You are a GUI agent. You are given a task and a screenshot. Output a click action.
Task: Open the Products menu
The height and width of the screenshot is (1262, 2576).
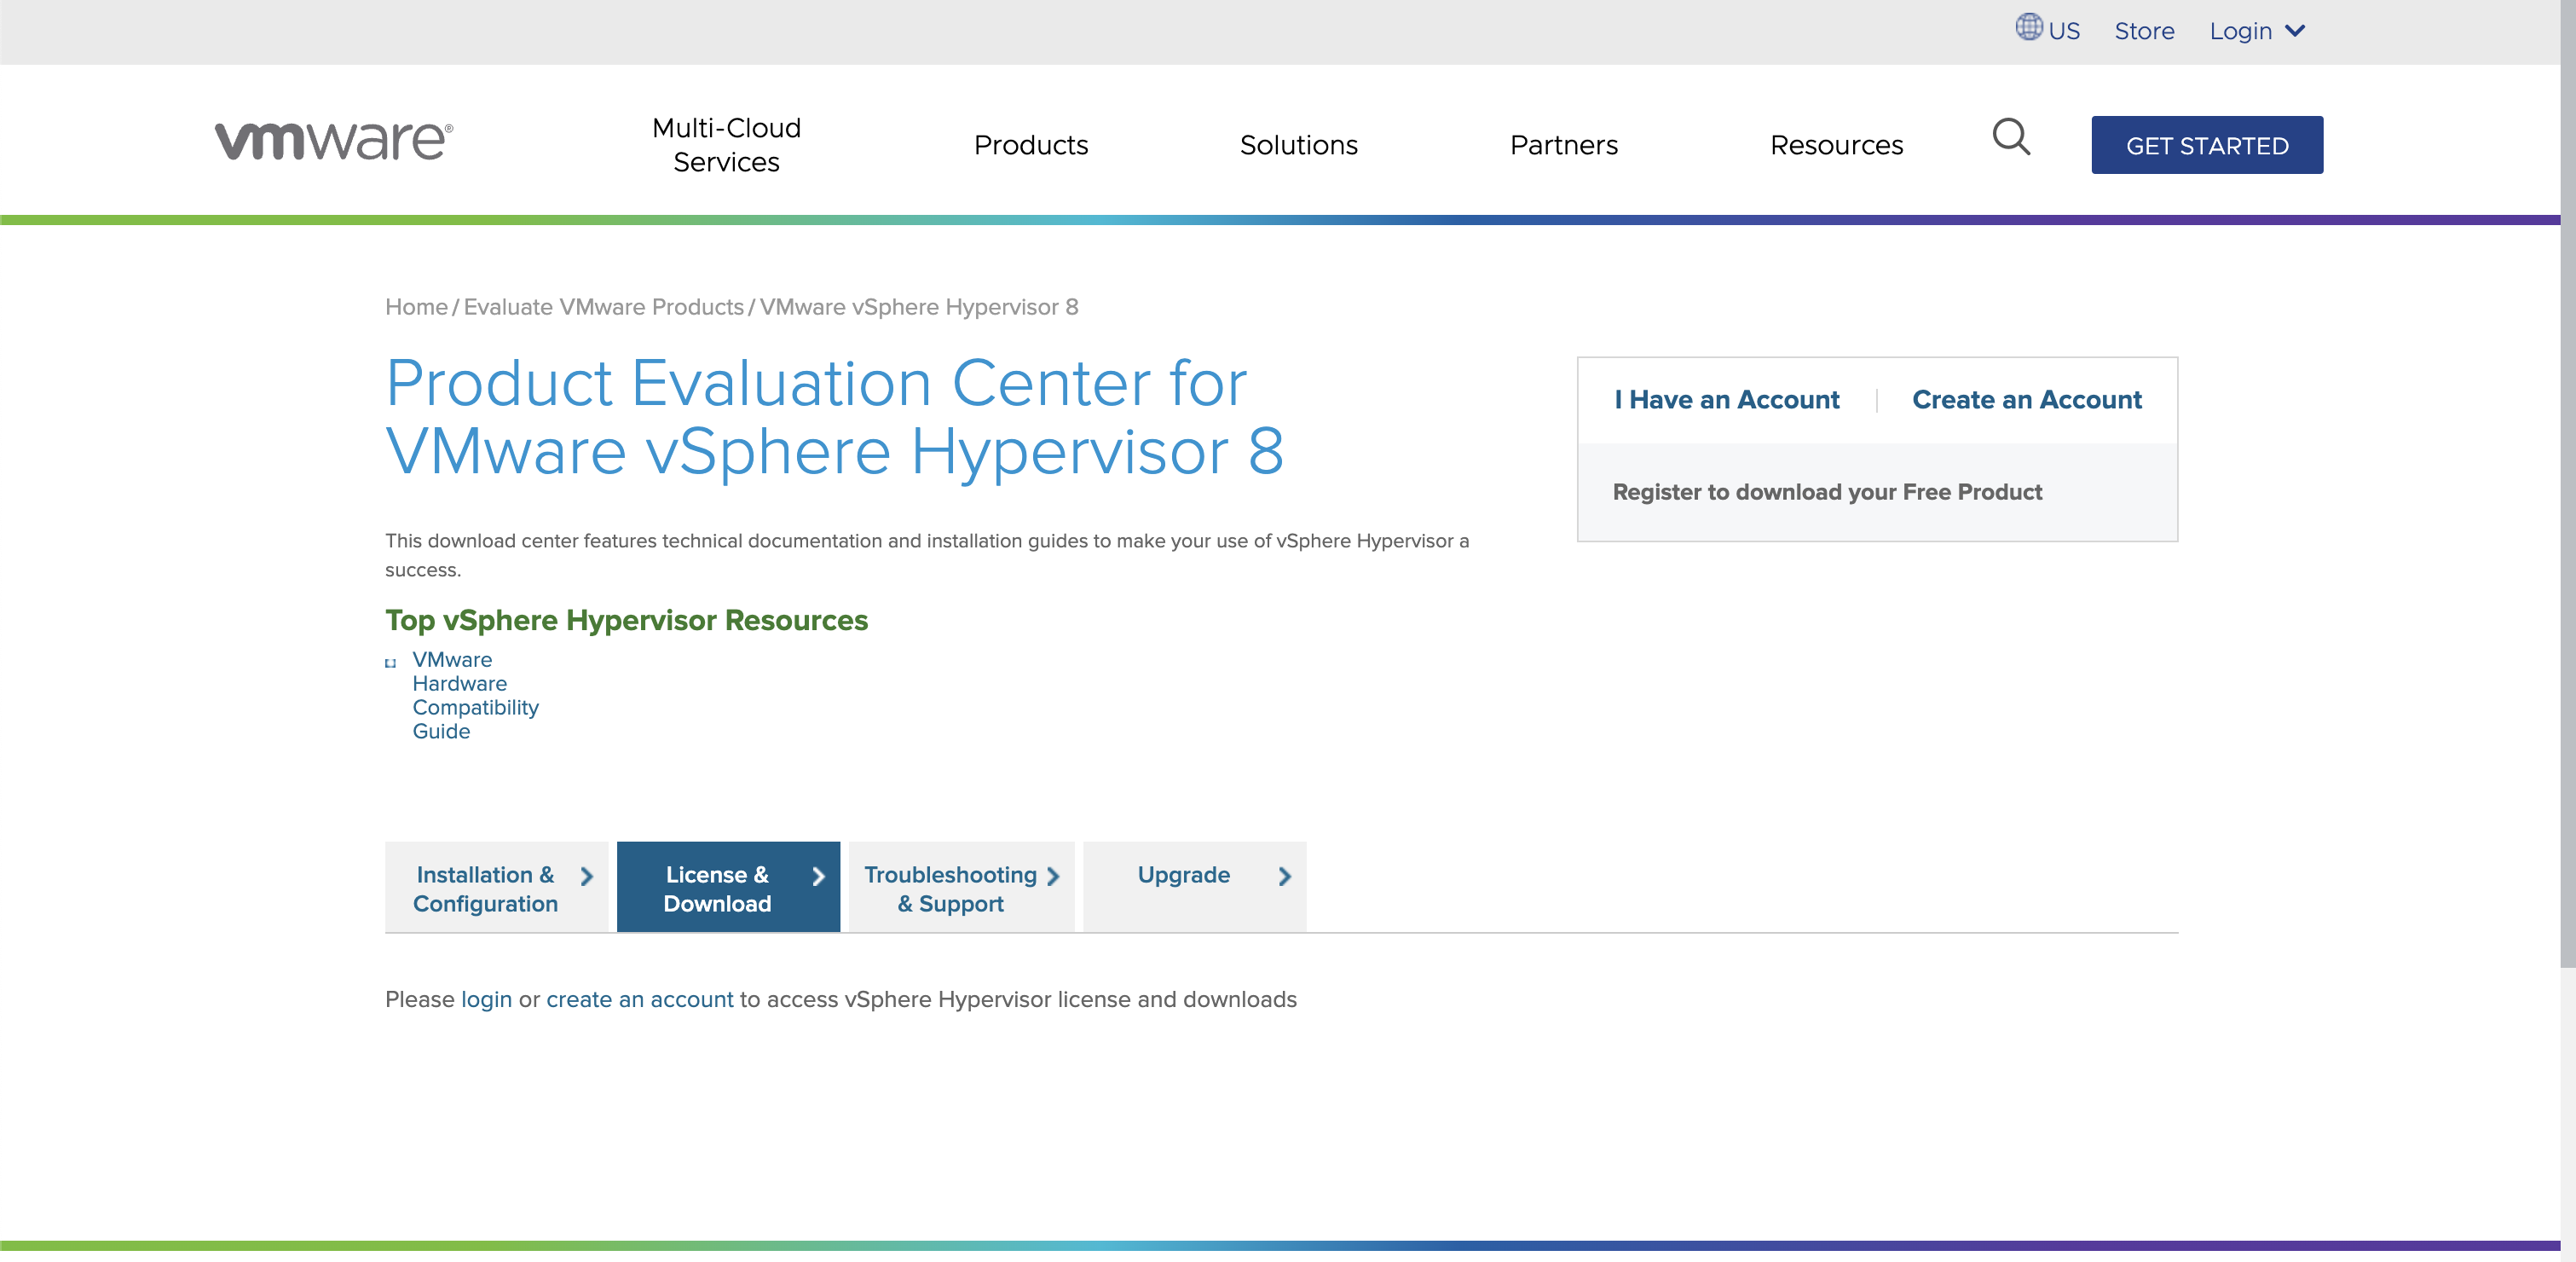point(1030,145)
